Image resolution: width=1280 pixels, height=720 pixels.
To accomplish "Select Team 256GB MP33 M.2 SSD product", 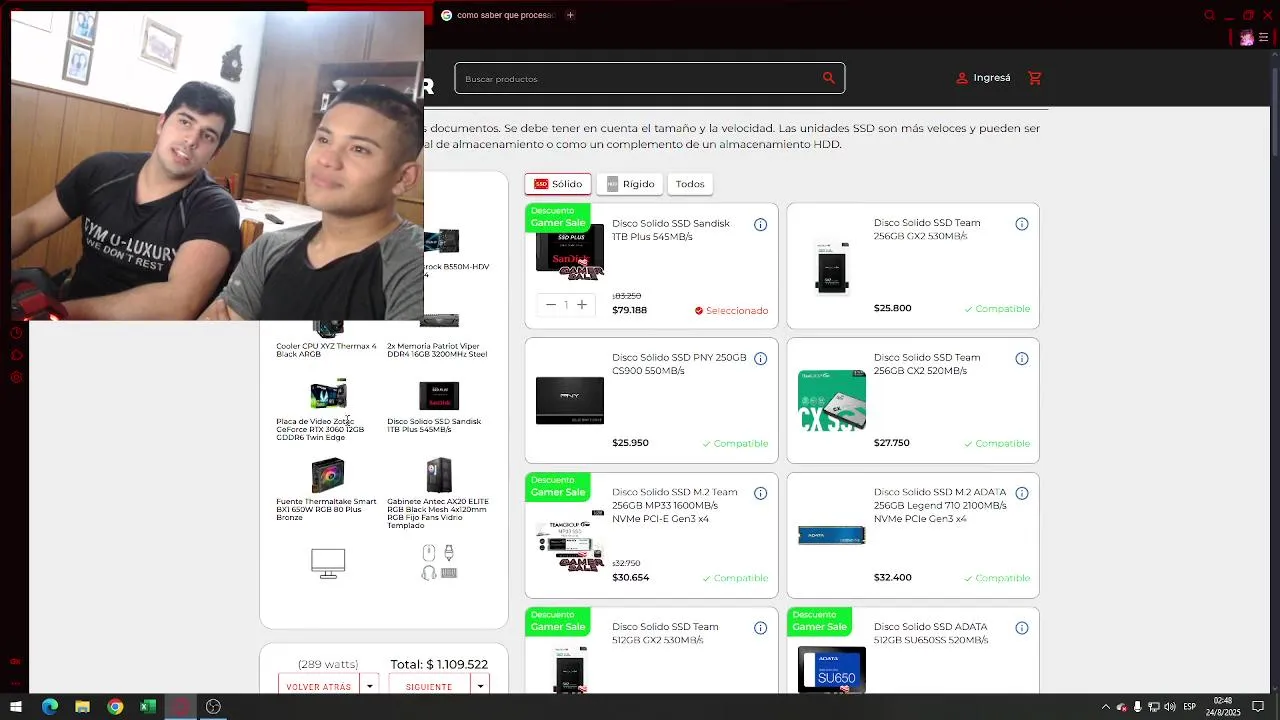I will pos(651,535).
